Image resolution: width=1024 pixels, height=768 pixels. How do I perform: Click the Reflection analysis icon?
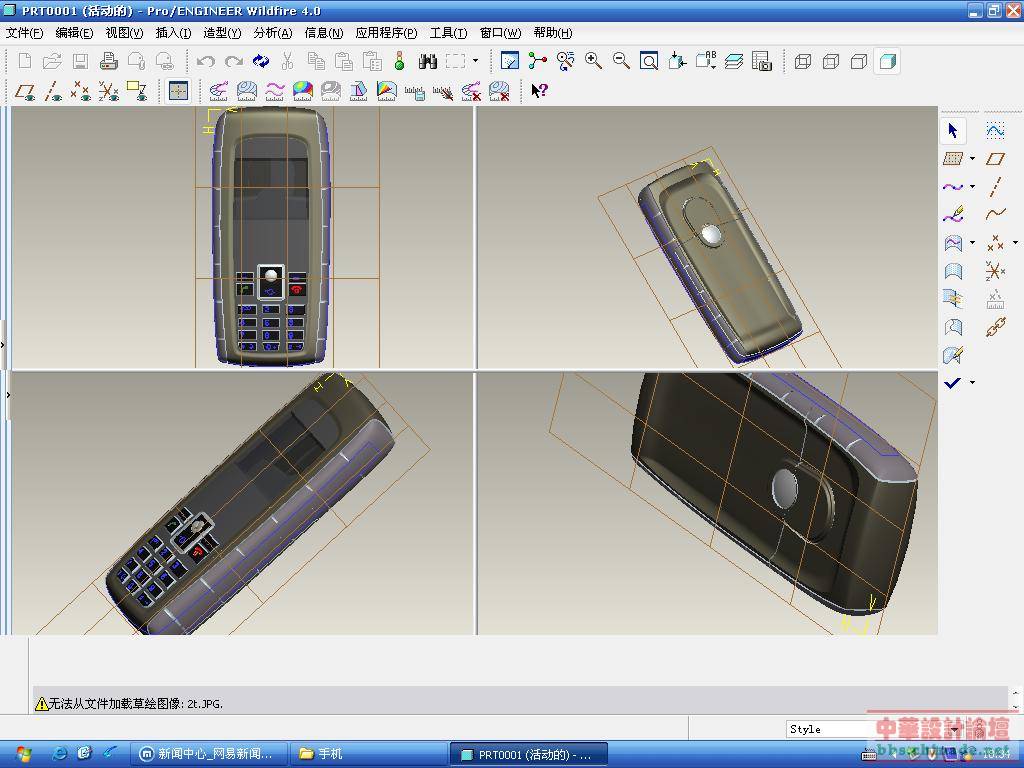point(330,91)
